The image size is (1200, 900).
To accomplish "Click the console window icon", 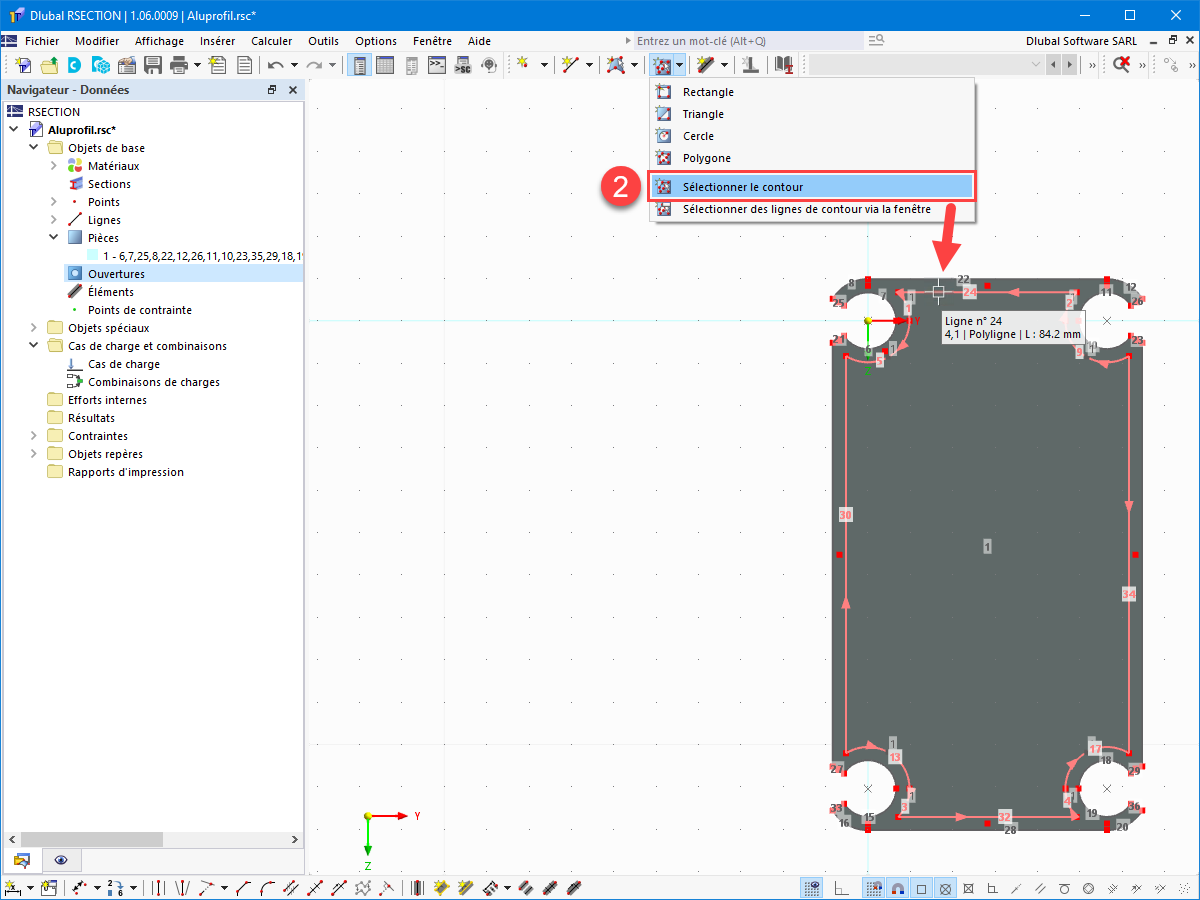I will coord(437,65).
